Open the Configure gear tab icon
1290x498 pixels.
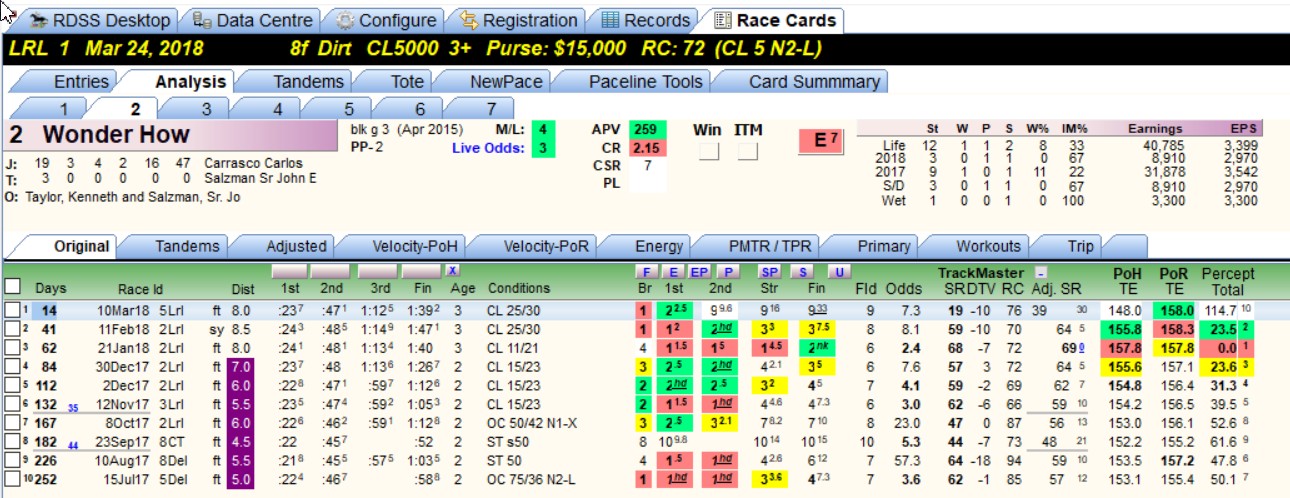pos(344,20)
